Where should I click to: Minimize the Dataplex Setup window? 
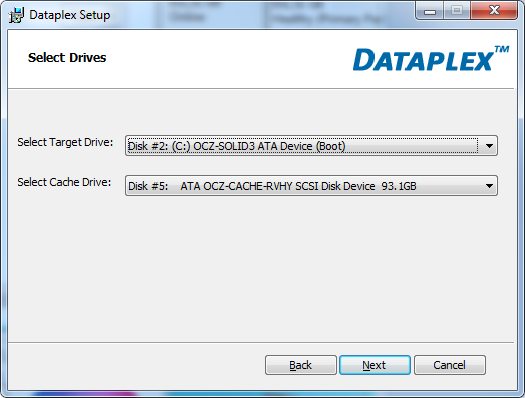[x=430, y=11]
